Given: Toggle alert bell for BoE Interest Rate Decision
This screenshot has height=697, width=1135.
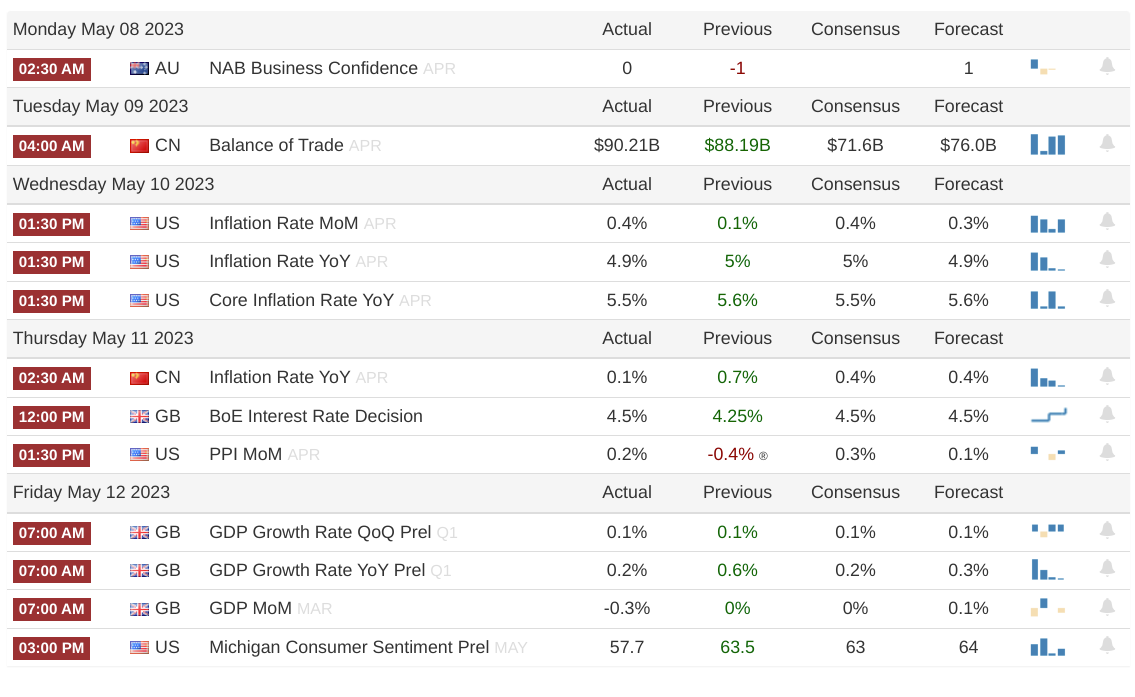Looking at the screenshot, I should pyautogui.click(x=1107, y=415).
